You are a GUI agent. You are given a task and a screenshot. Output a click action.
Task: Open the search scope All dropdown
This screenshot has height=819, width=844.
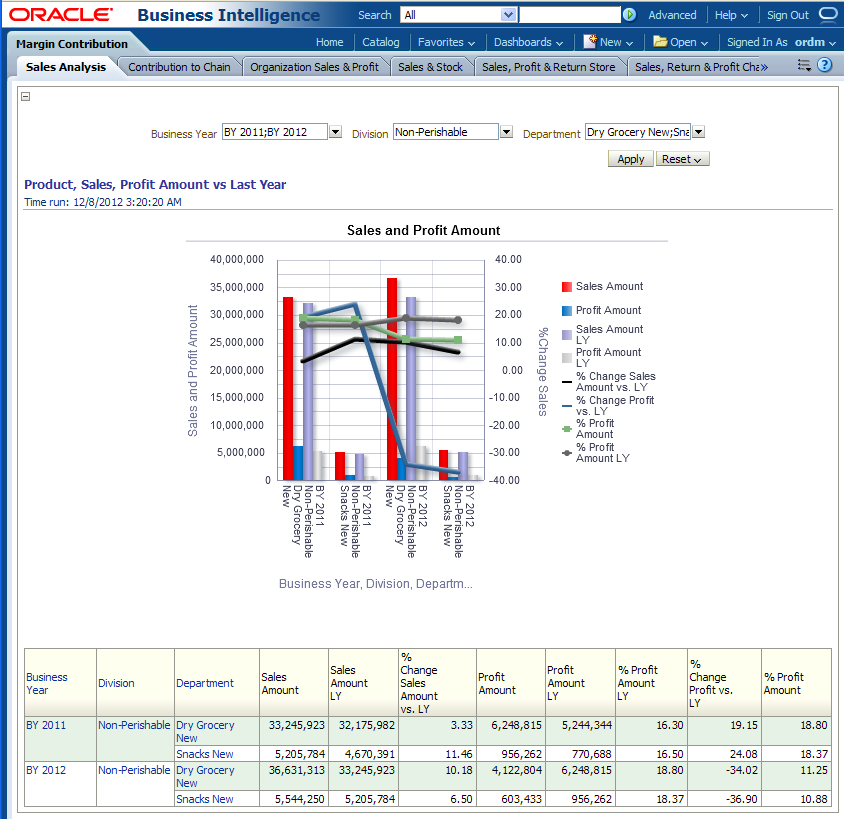[x=508, y=15]
